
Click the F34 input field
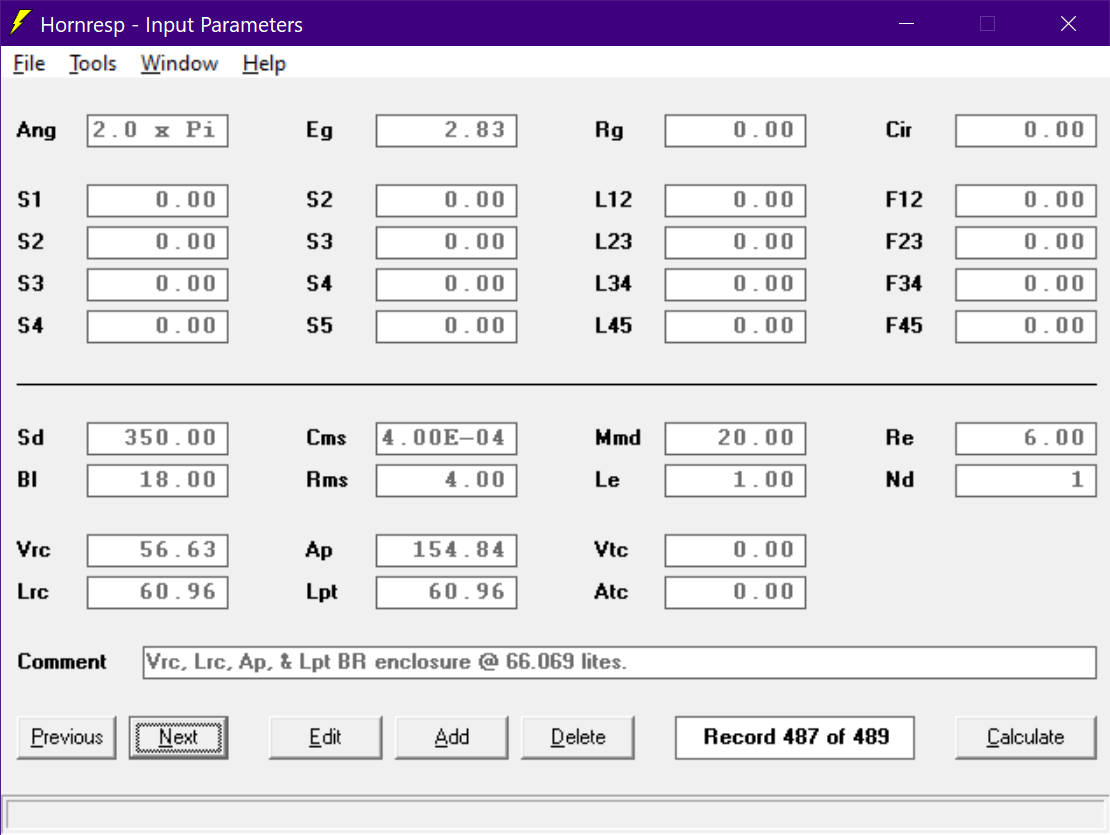pos(1025,284)
